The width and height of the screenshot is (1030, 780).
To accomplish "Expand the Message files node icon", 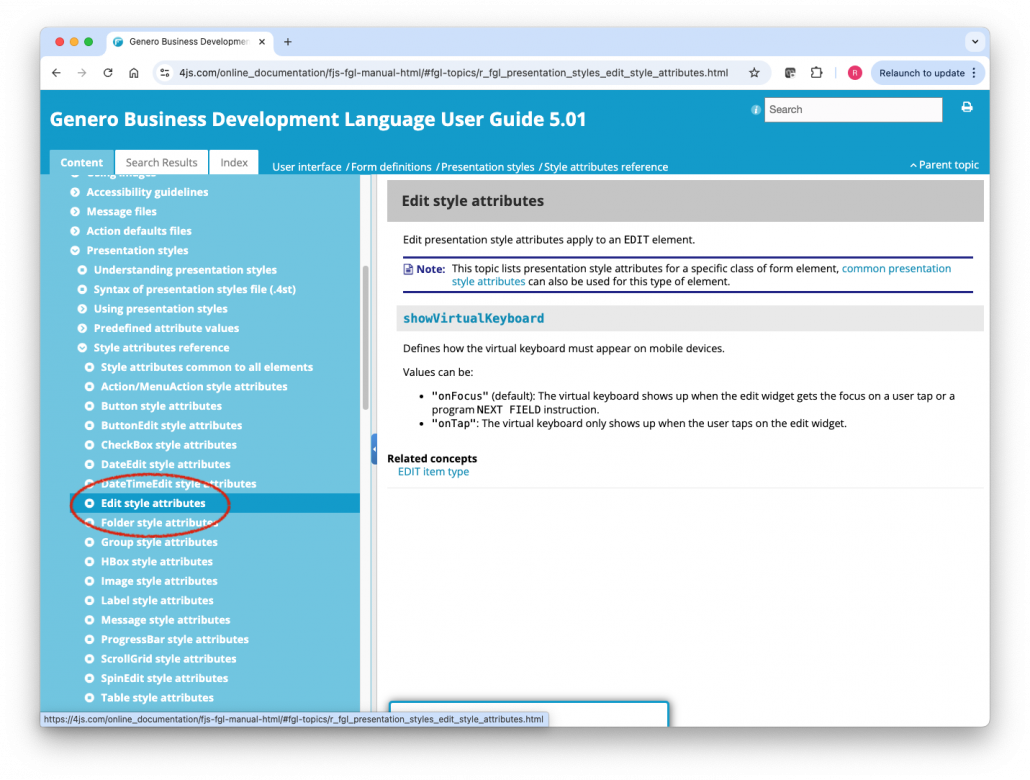I will [75, 212].
